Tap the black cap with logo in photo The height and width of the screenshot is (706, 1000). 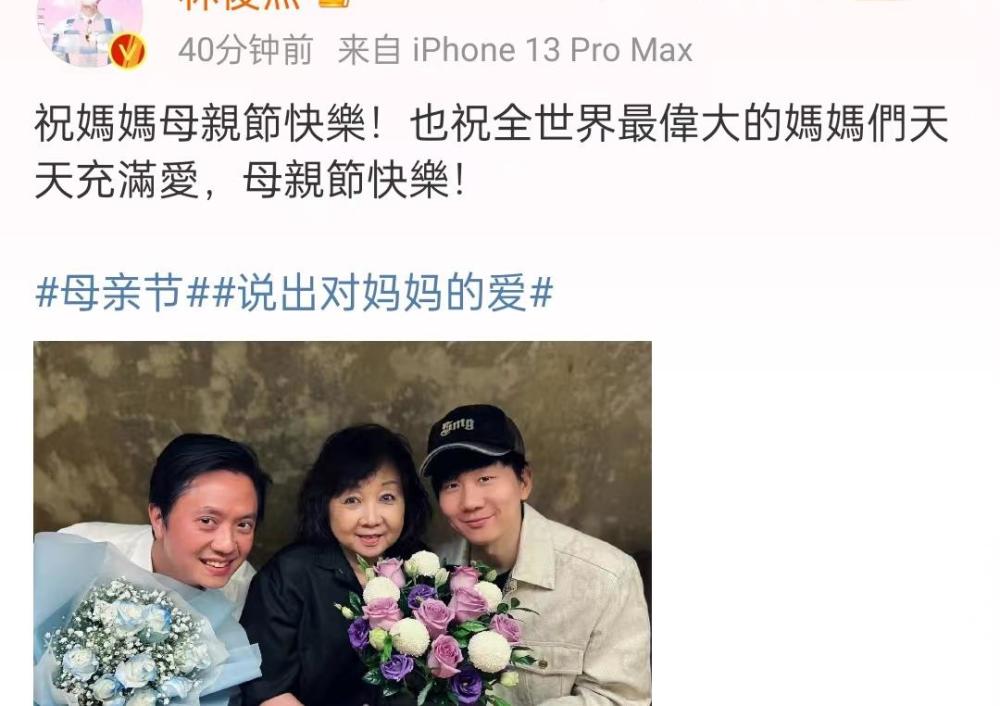click(471, 438)
